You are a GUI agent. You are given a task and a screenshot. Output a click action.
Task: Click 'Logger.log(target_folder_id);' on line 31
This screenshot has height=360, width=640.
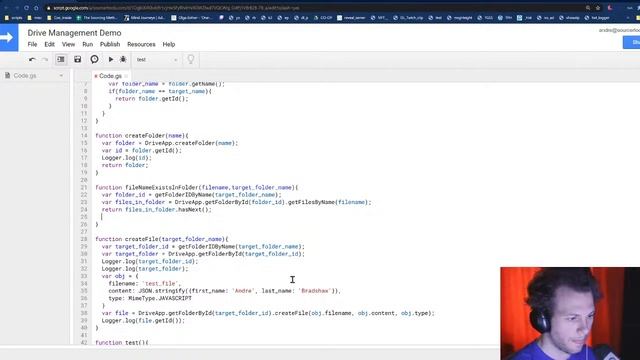tap(150, 261)
